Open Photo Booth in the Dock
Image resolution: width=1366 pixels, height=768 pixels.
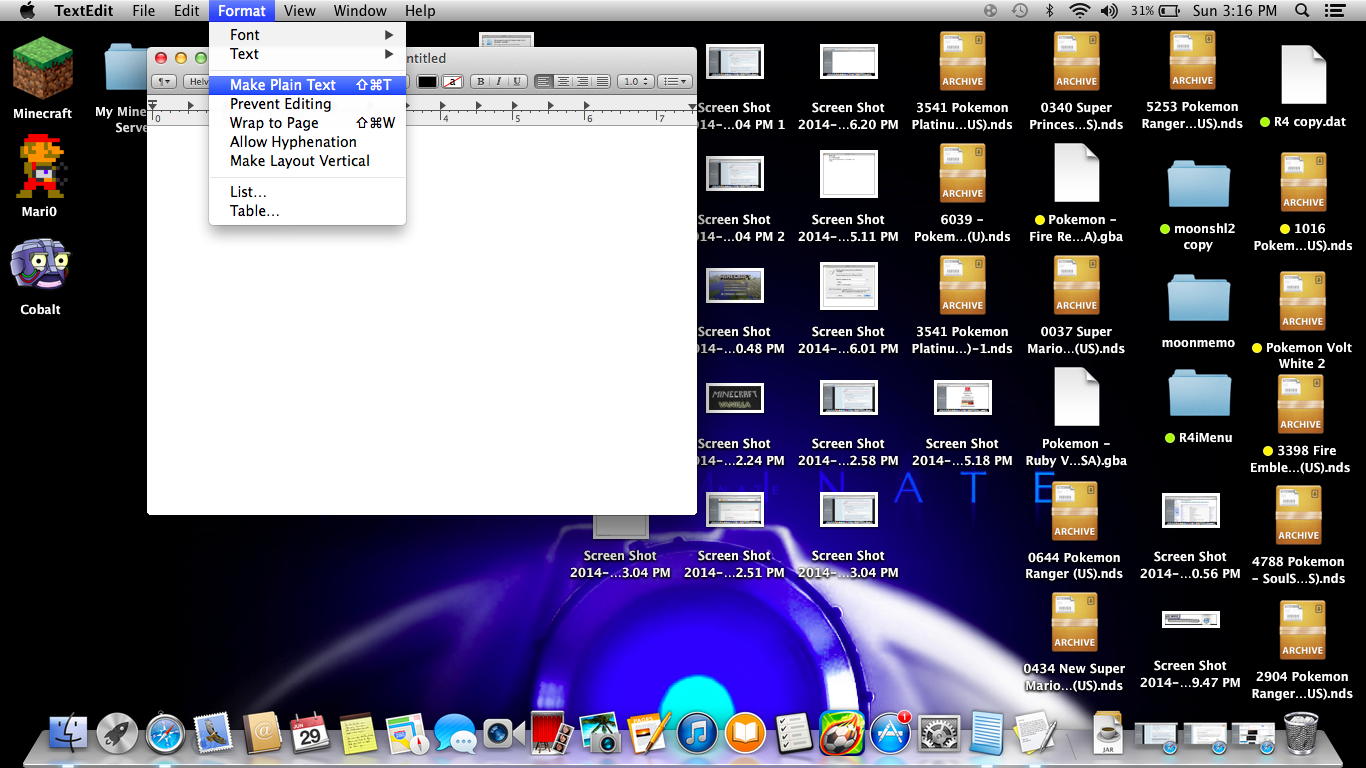[x=551, y=734]
